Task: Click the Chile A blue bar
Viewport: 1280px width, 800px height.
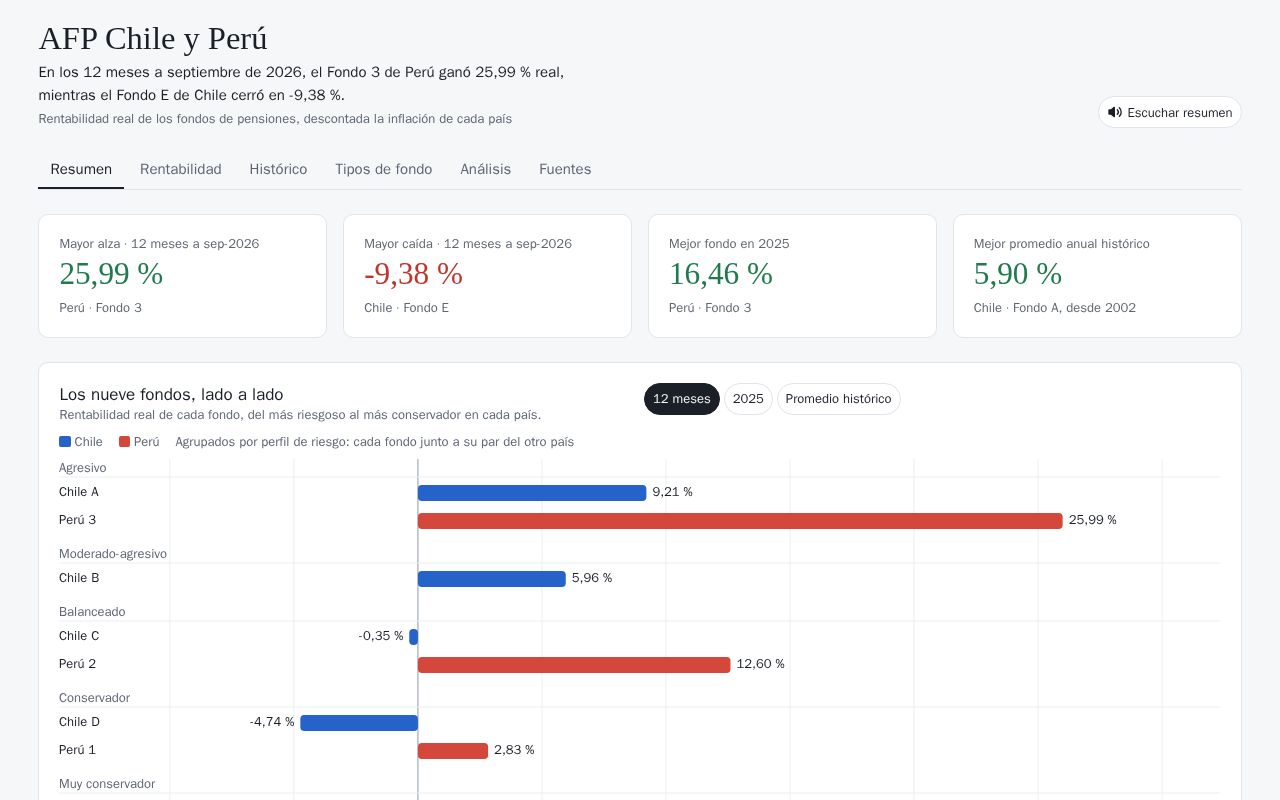Action: (532, 493)
